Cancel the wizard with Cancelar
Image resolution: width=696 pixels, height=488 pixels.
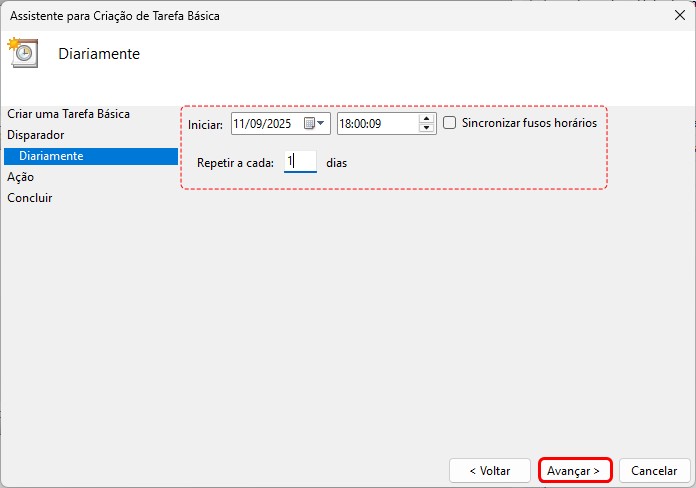[x=655, y=470]
